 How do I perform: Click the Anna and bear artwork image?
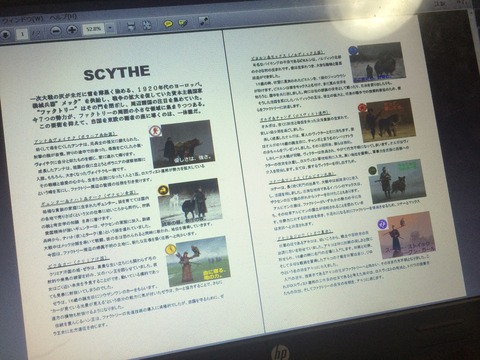[x=182, y=144]
